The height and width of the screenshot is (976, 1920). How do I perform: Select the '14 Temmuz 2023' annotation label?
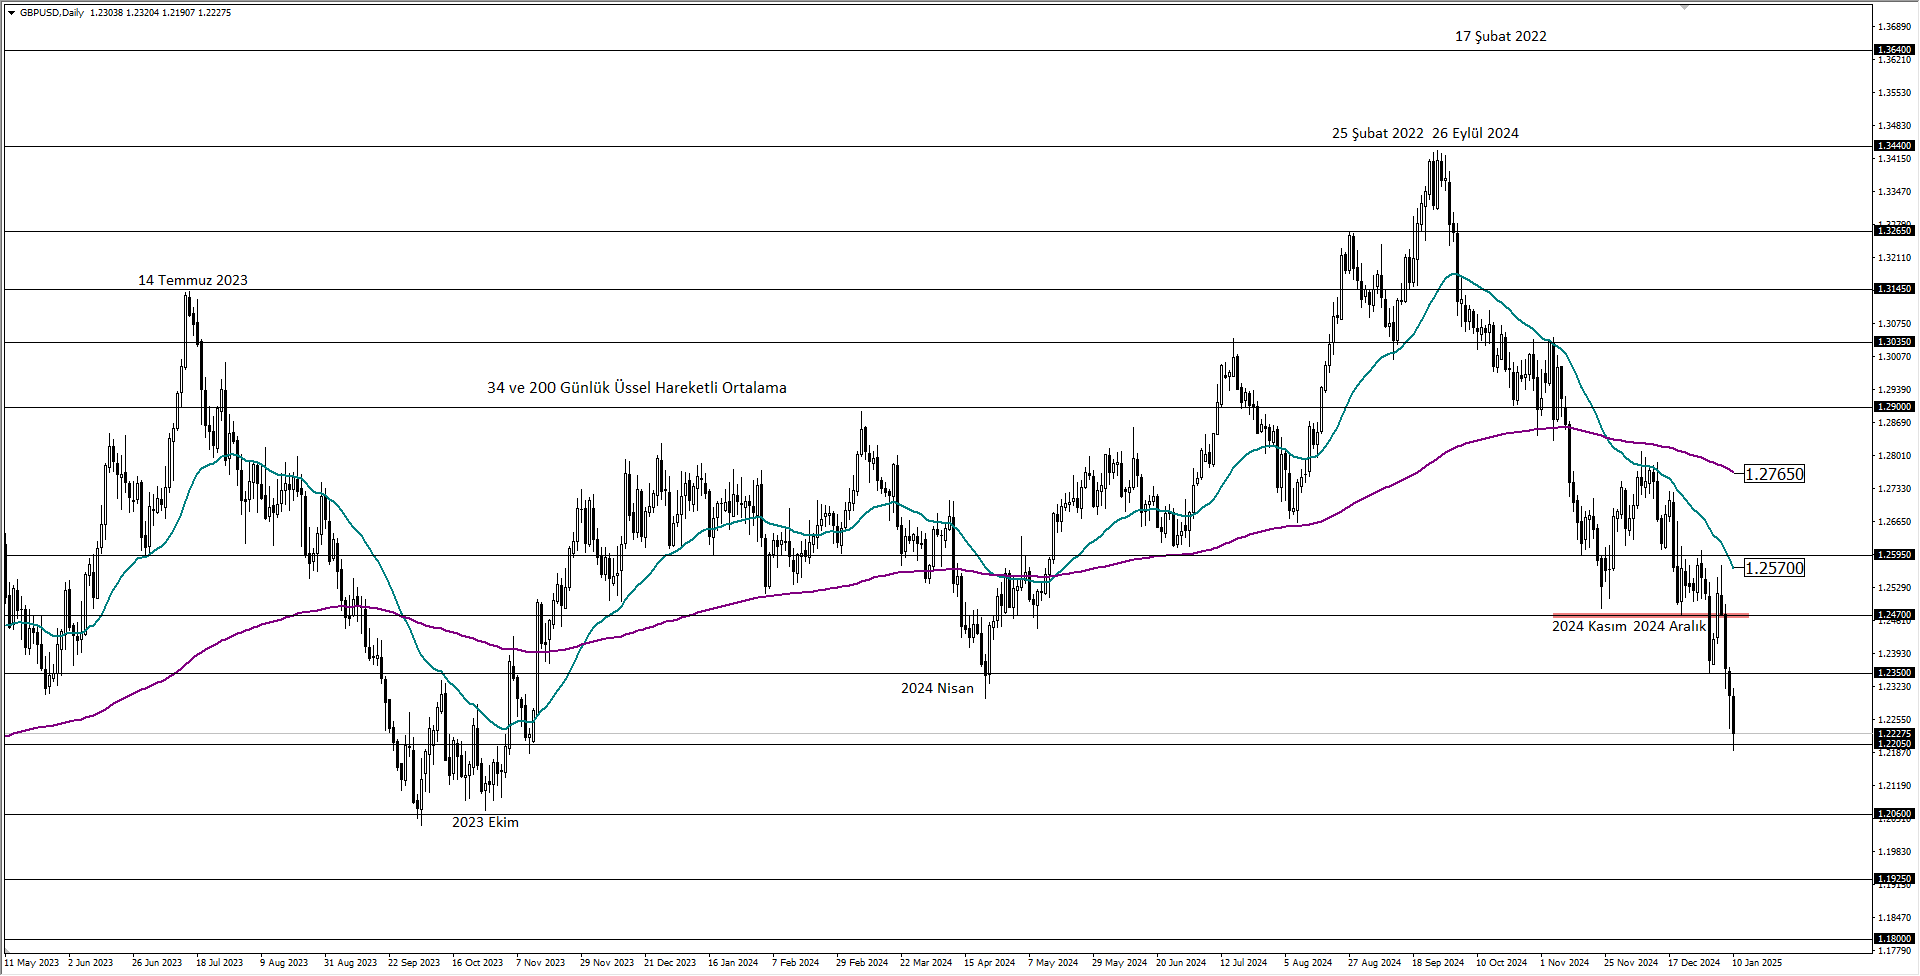[193, 280]
